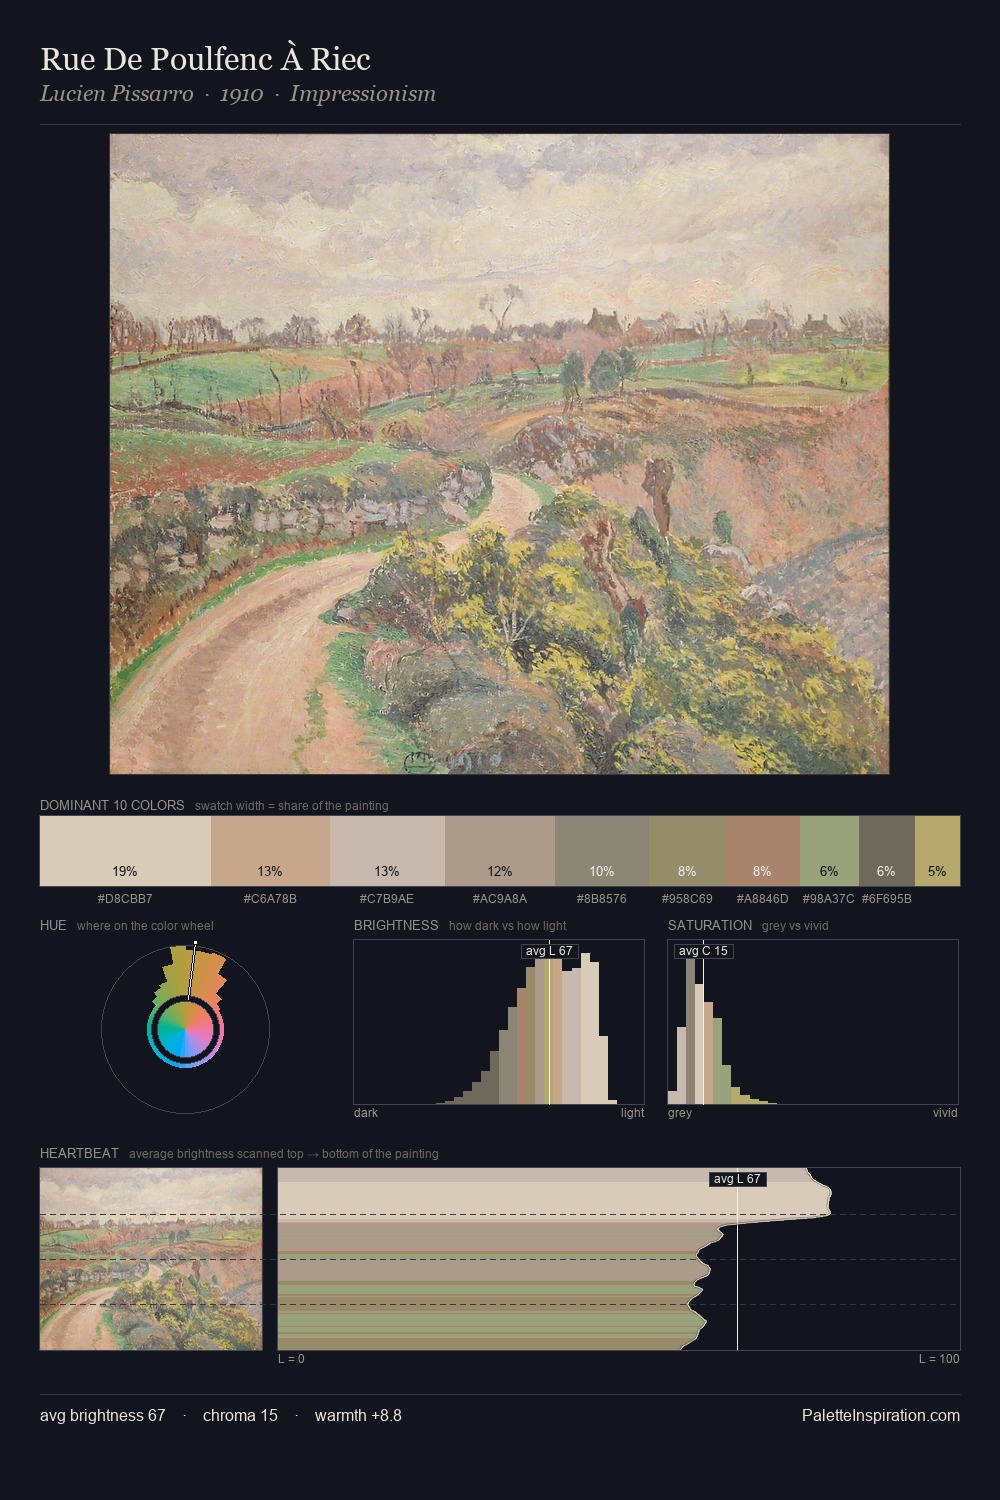Viewport: 1000px width, 1500px height.
Task: Select the tan #C6A78B swatch
Action: click(x=270, y=851)
